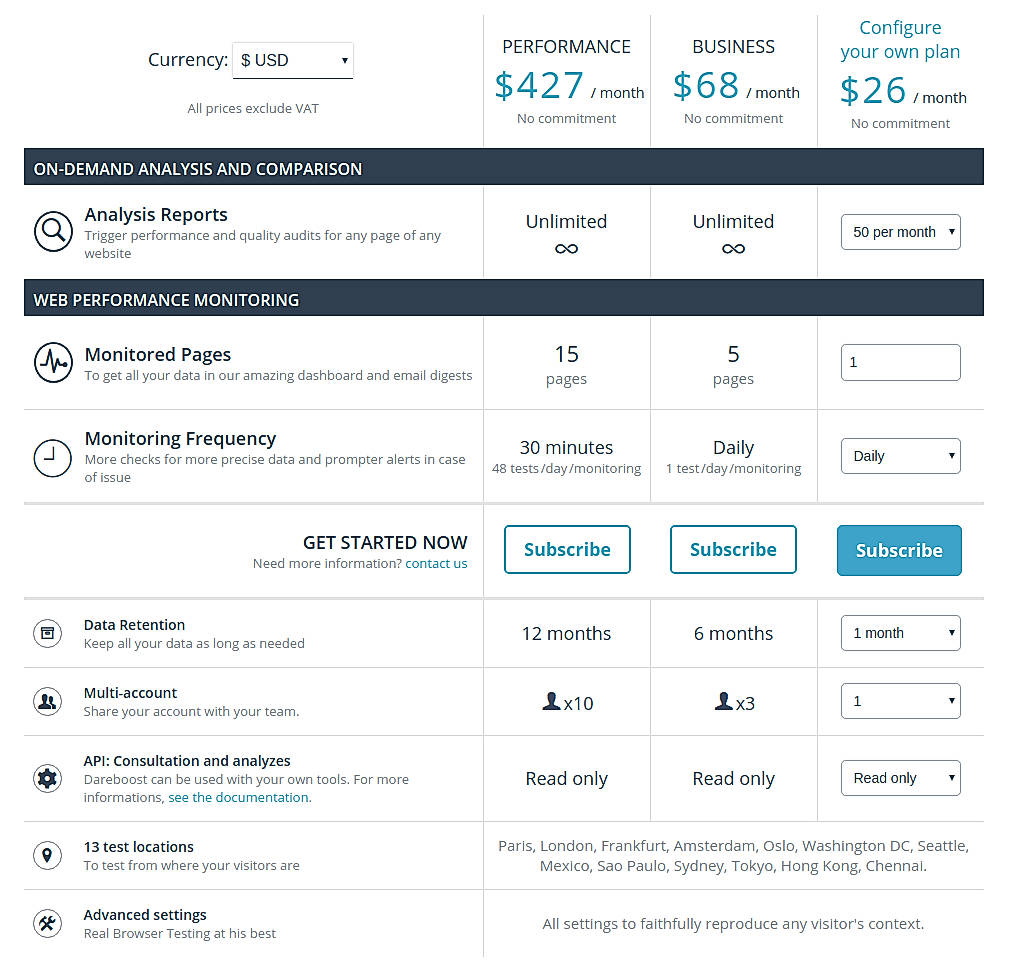Click the test locations map pin icon
The width and height of the screenshot is (1014, 963).
[x=47, y=855]
